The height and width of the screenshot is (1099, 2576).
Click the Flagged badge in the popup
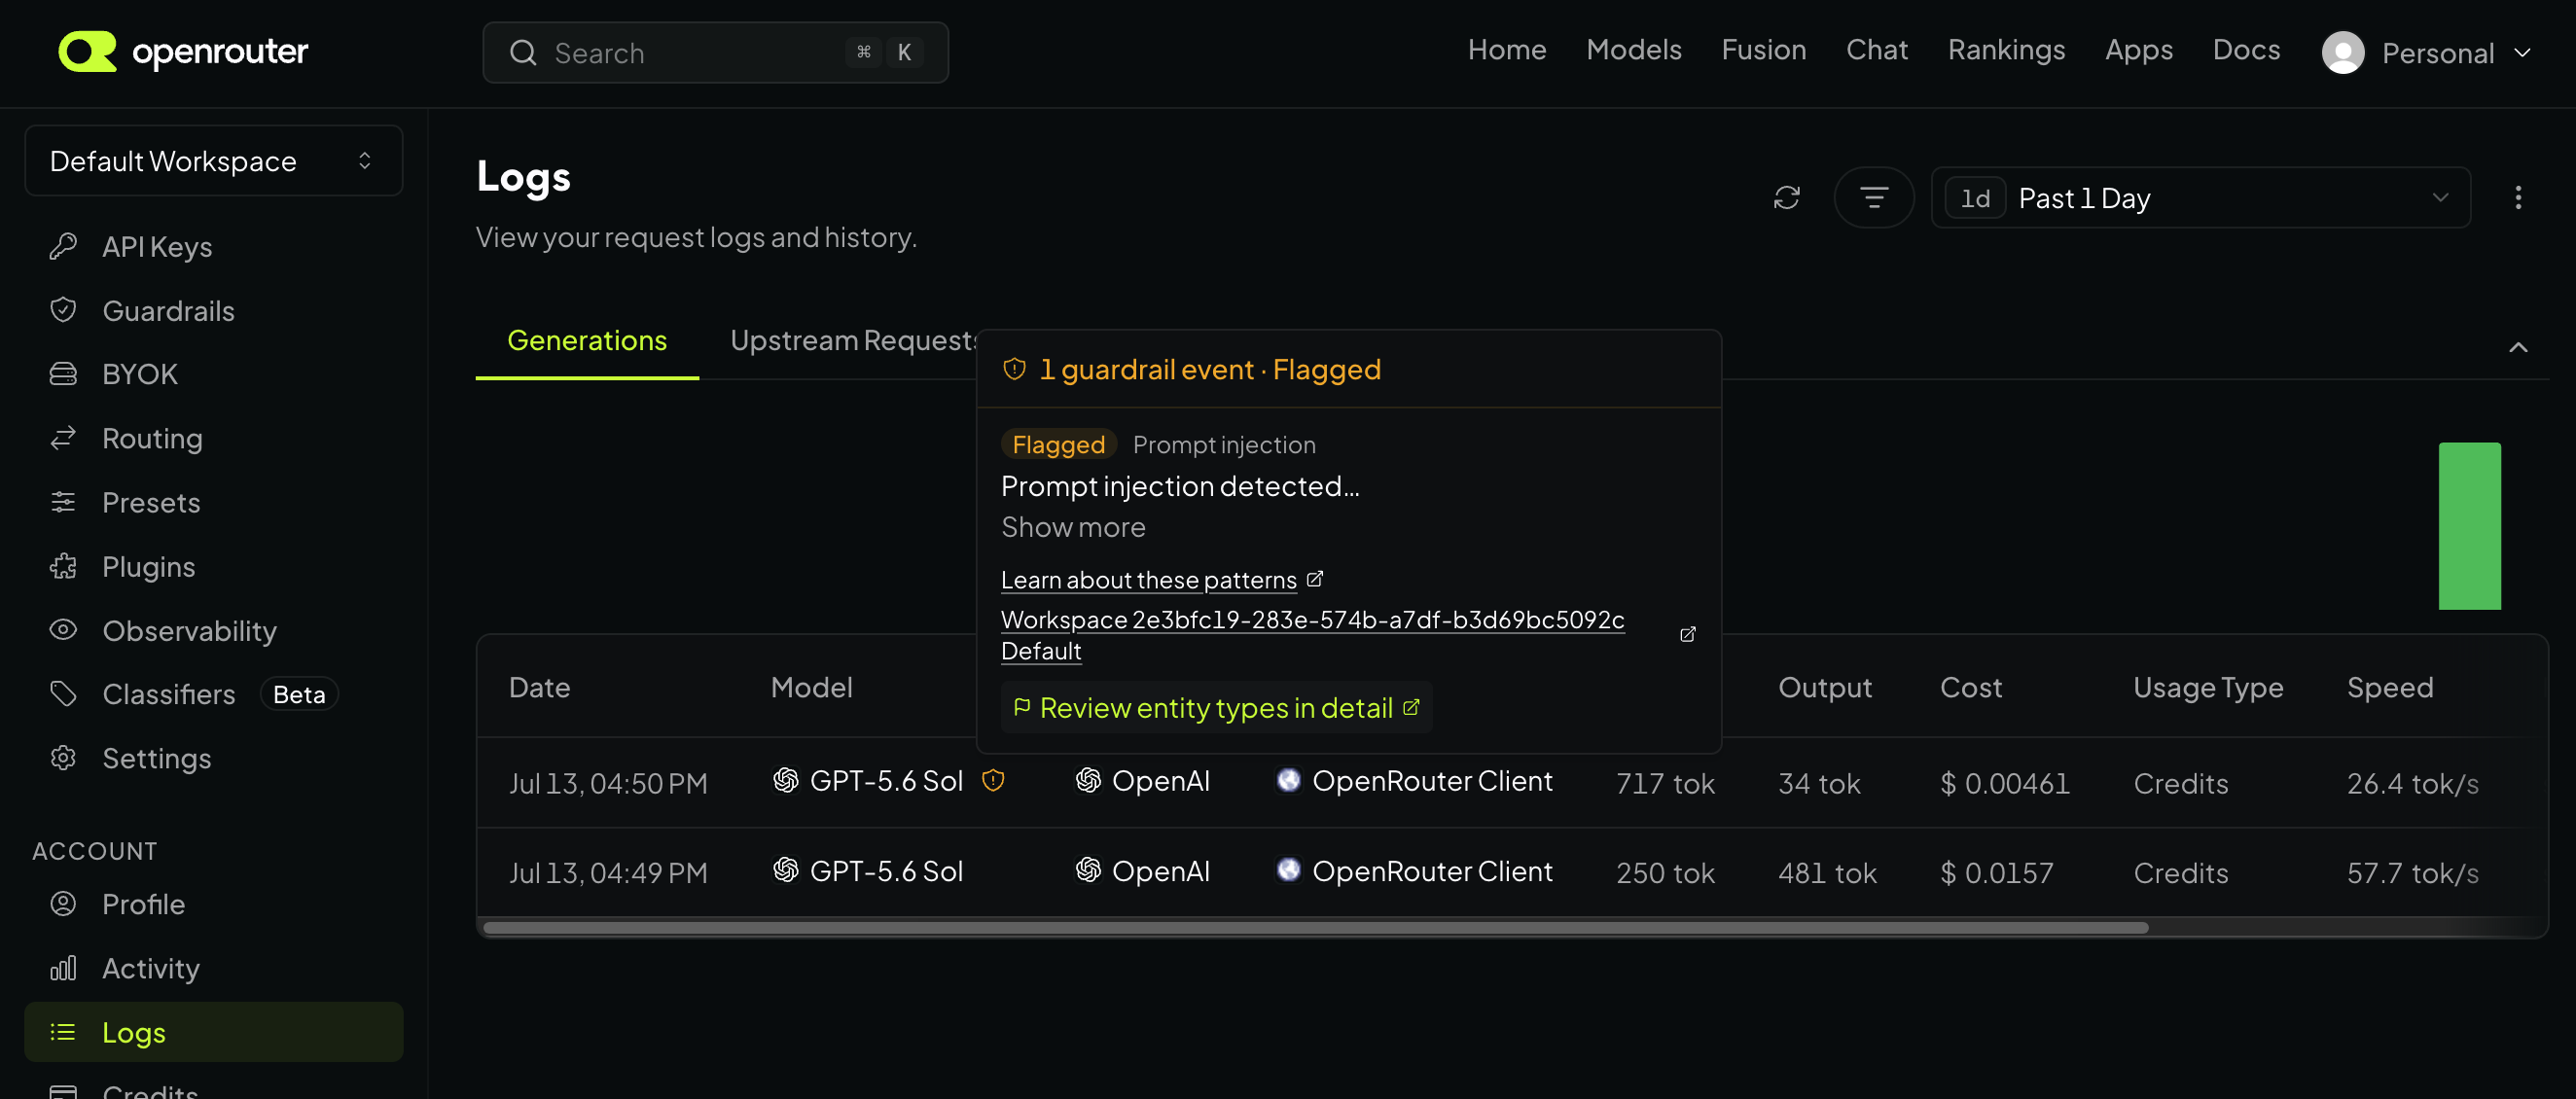tap(1058, 445)
